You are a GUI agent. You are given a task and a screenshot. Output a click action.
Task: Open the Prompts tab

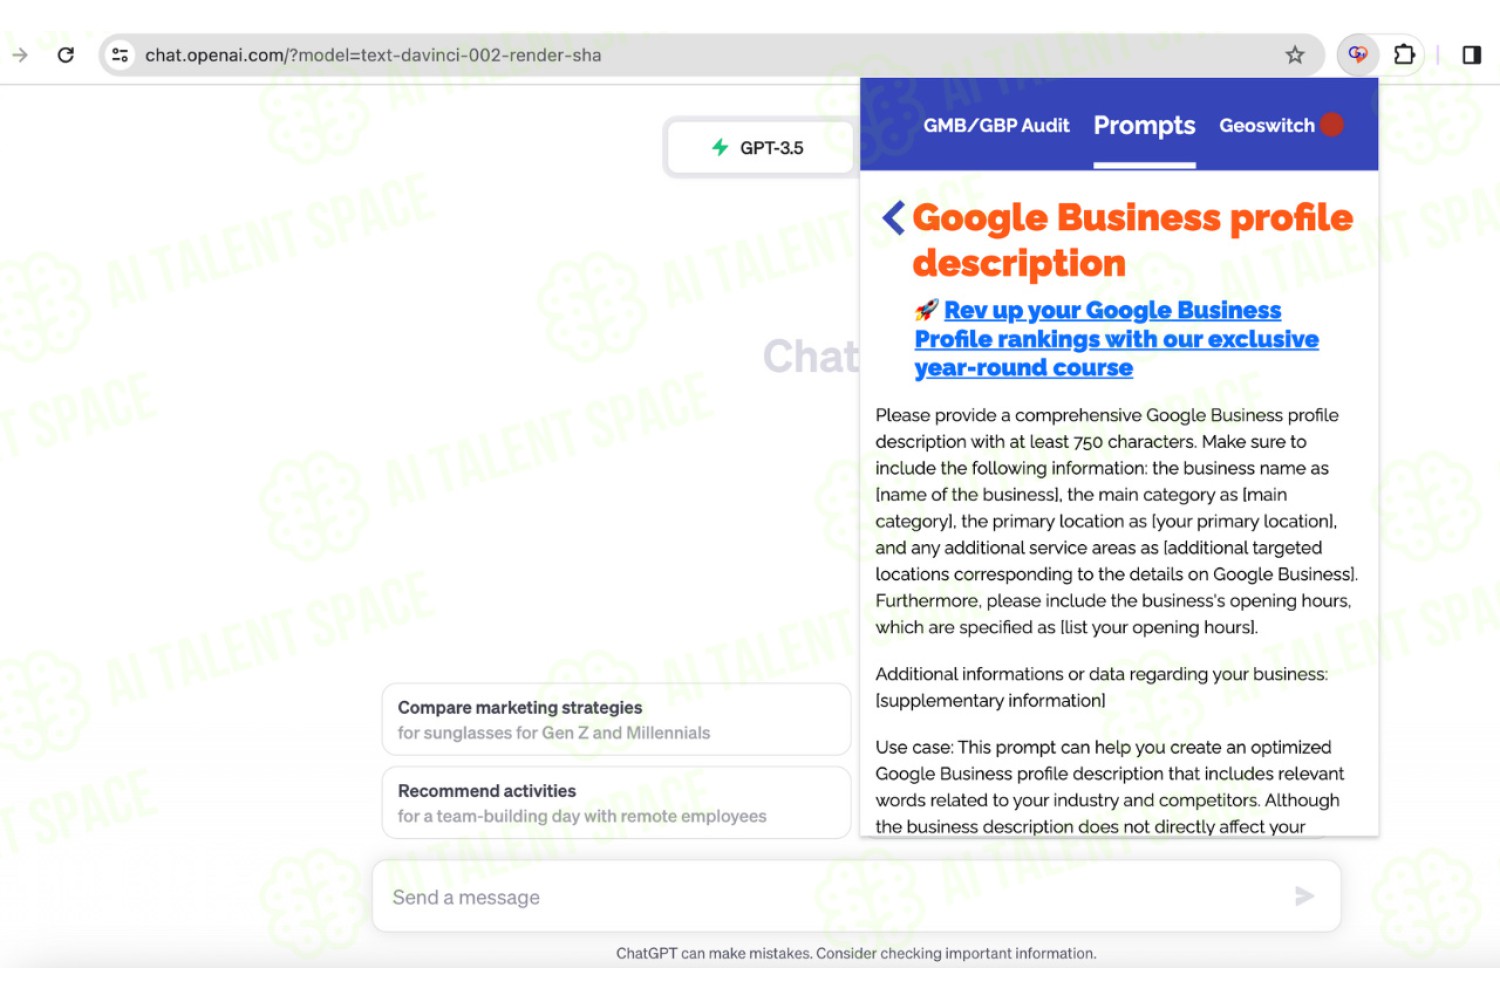[1144, 126]
